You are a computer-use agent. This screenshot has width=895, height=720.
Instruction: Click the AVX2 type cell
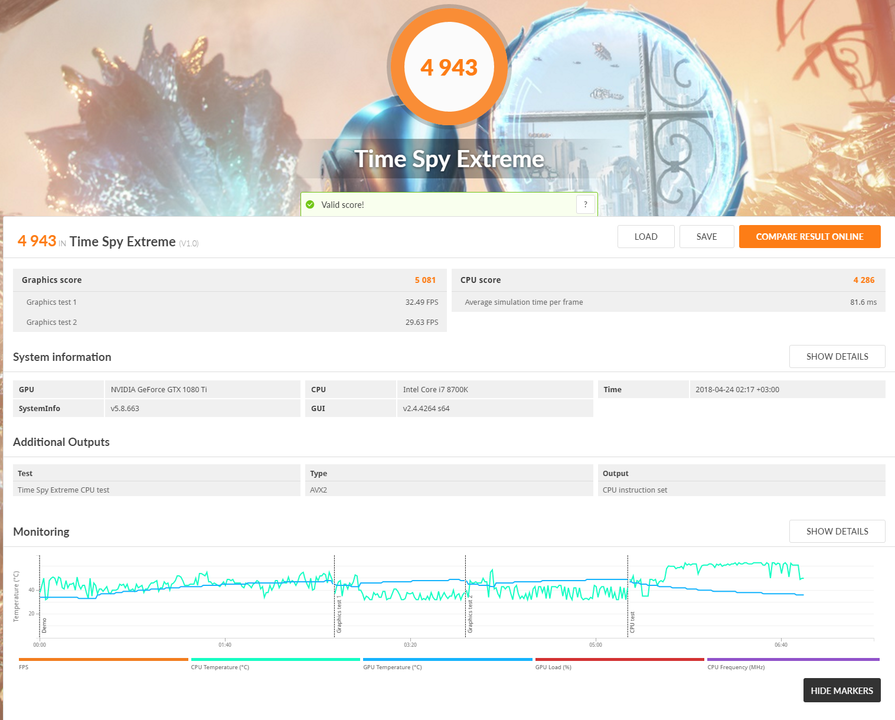449,489
